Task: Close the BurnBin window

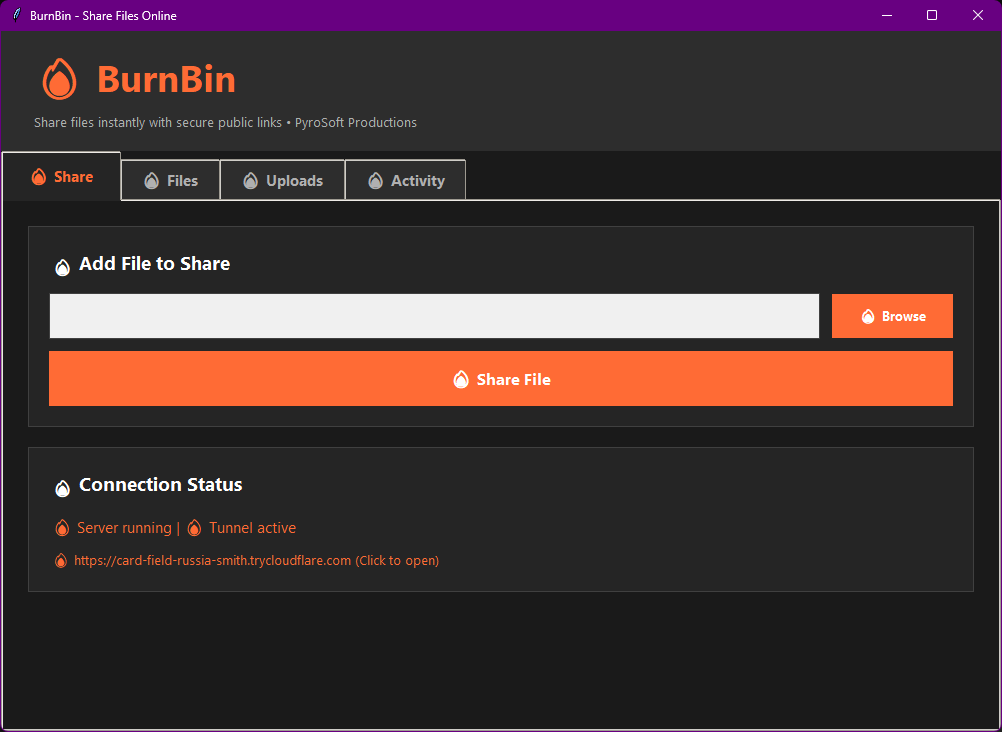Action: [x=978, y=15]
